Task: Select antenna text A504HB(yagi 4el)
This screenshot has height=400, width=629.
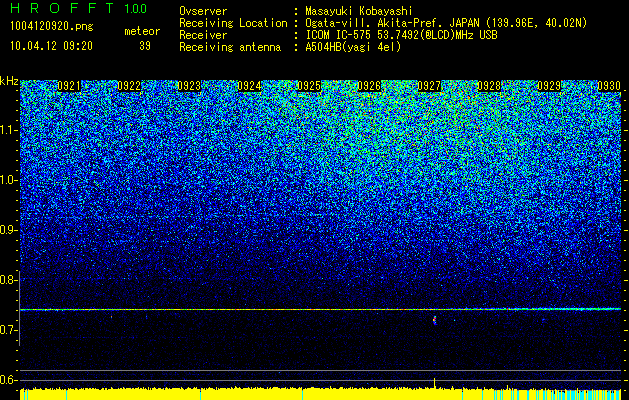Action: pos(353,47)
